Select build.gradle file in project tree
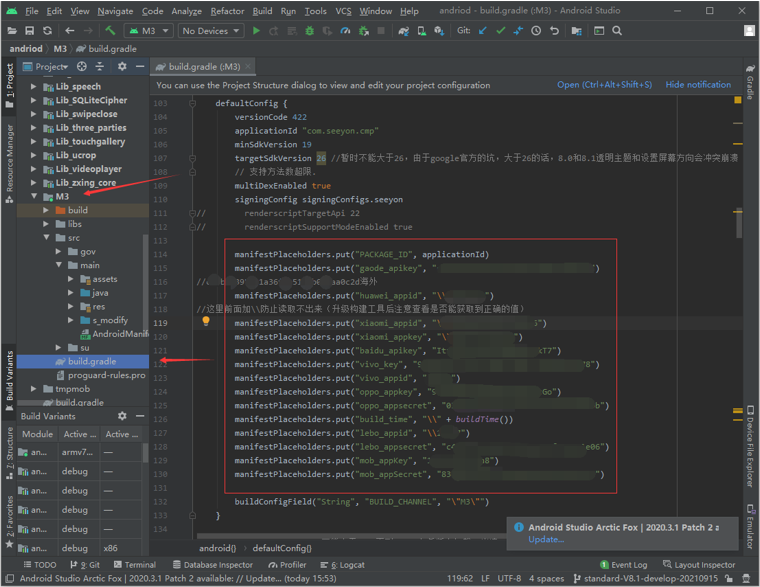The width and height of the screenshot is (760, 587). pyautogui.click(x=91, y=361)
